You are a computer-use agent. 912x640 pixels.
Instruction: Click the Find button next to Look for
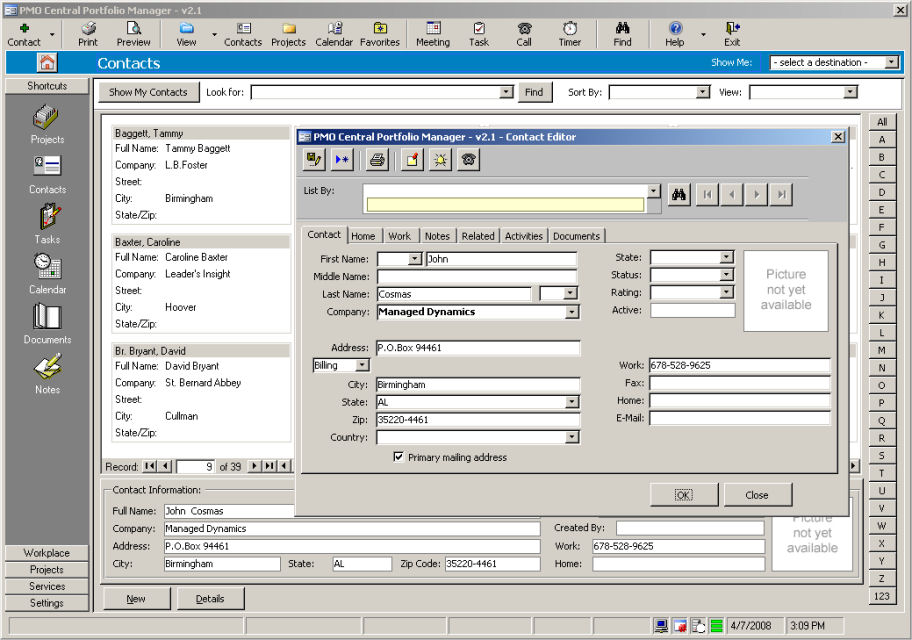(x=534, y=92)
